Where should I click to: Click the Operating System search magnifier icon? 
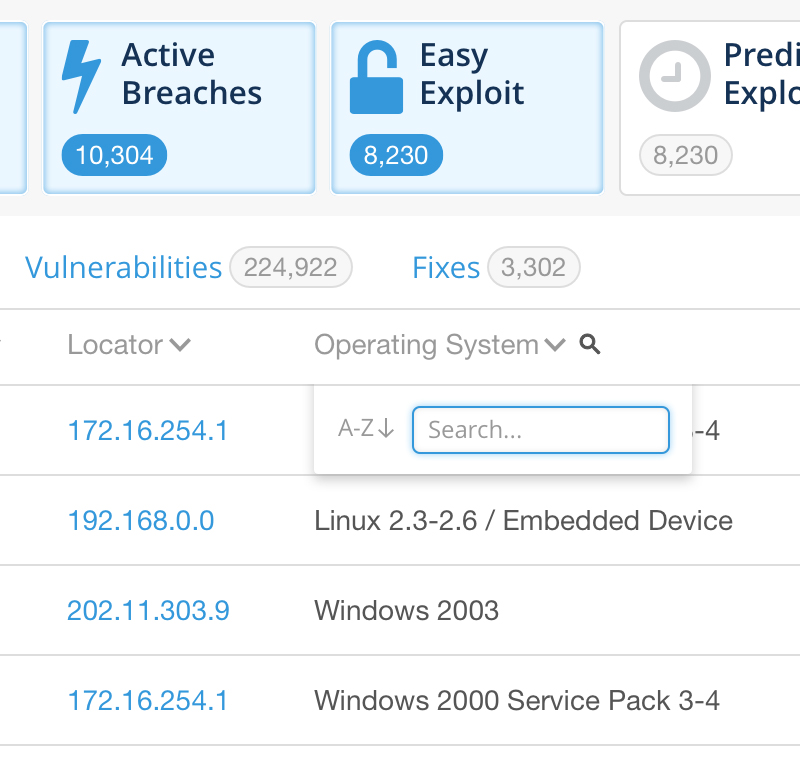pyautogui.click(x=590, y=344)
